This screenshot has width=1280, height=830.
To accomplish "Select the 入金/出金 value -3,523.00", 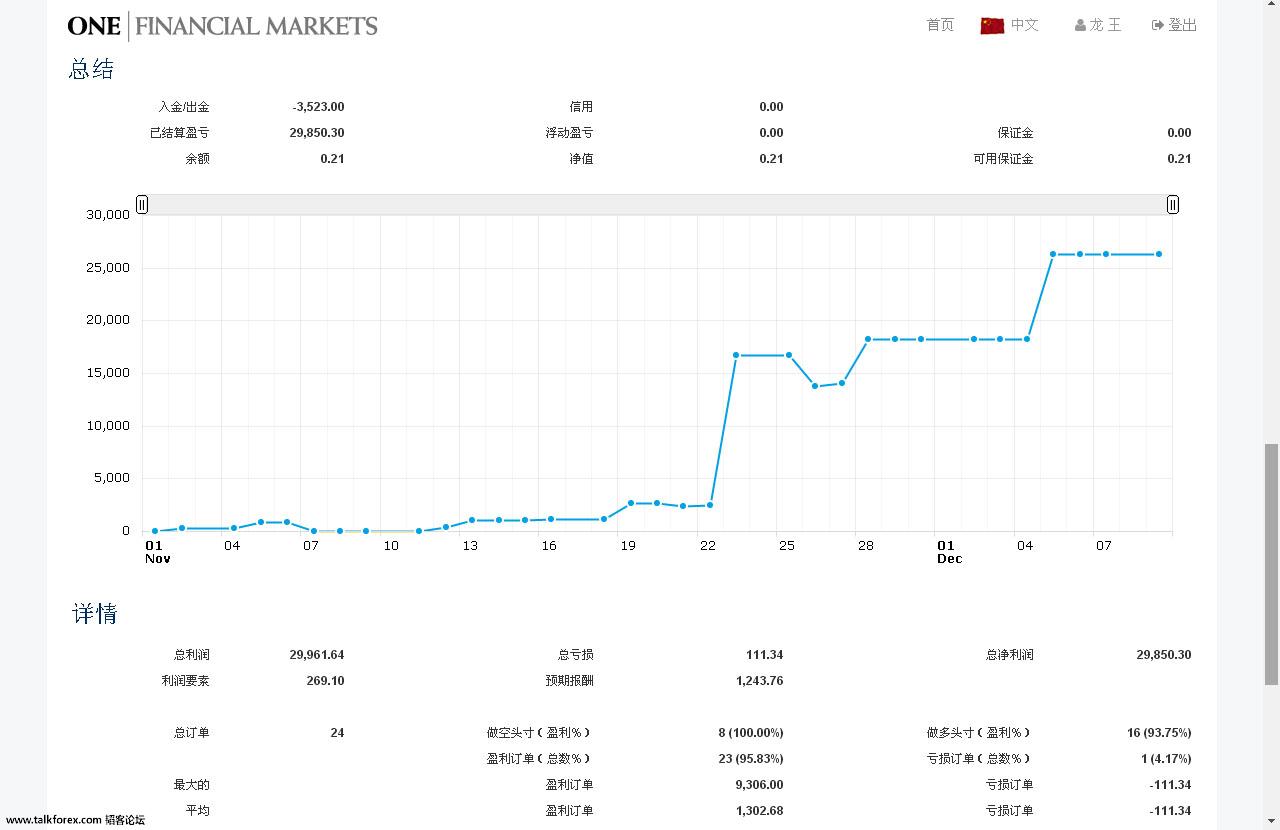I will (x=318, y=106).
